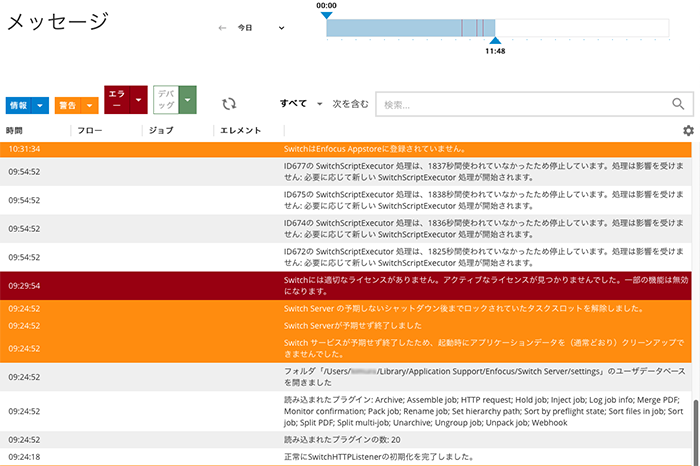Select the タスクスロットを解除しました warning row
The image size is (700, 466).
(346, 308)
